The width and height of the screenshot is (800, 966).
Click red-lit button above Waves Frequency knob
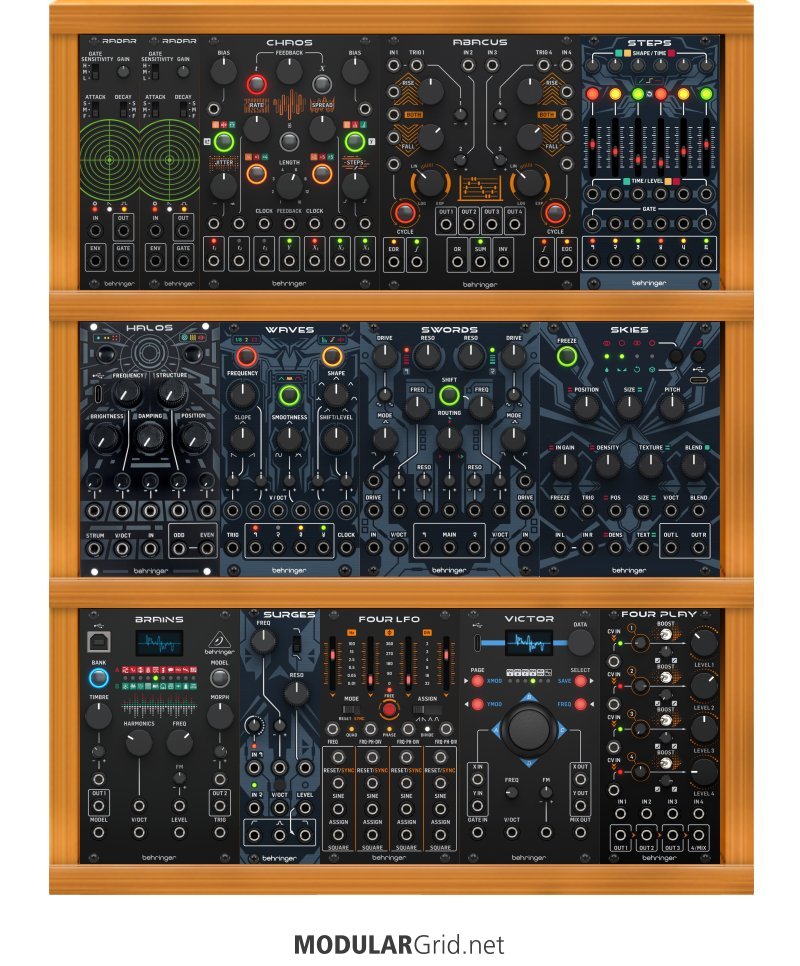[246, 356]
